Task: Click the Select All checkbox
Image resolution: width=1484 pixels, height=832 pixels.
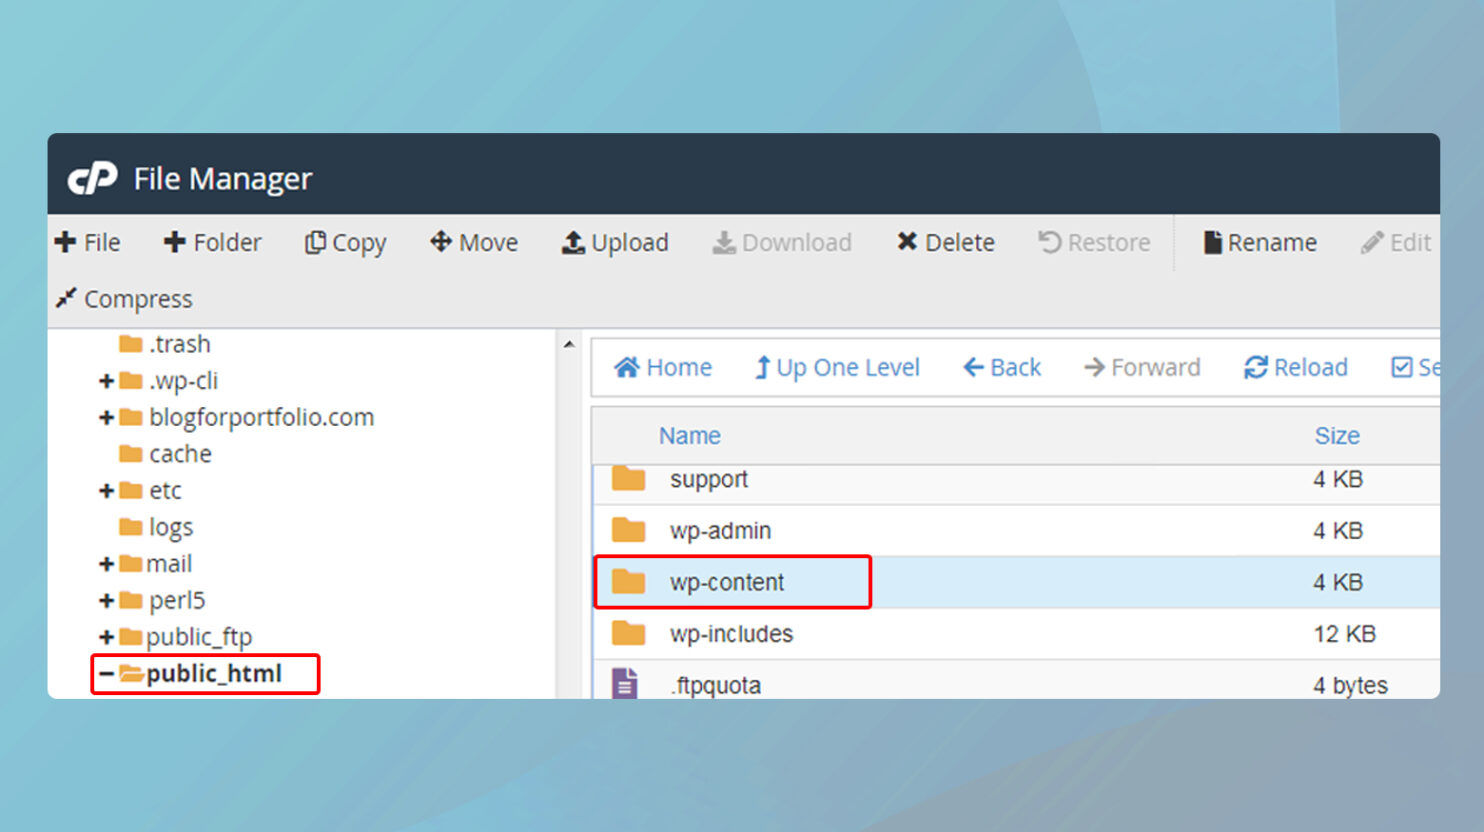Action: tap(1404, 367)
